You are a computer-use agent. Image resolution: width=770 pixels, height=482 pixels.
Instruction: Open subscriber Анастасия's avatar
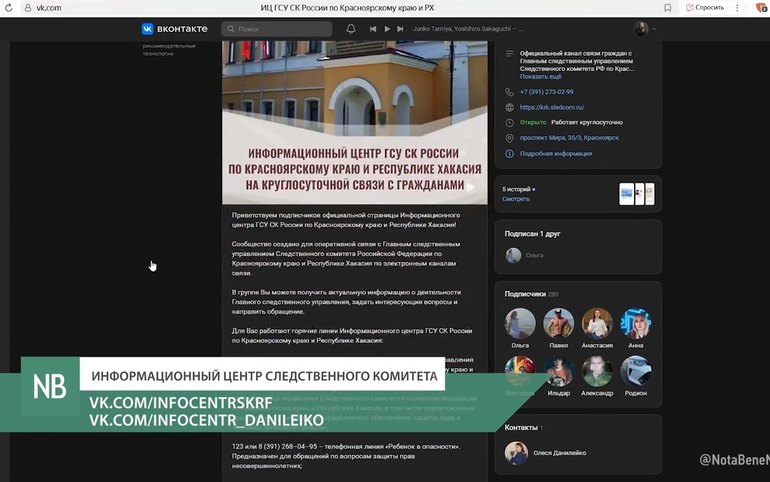[597, 323]
